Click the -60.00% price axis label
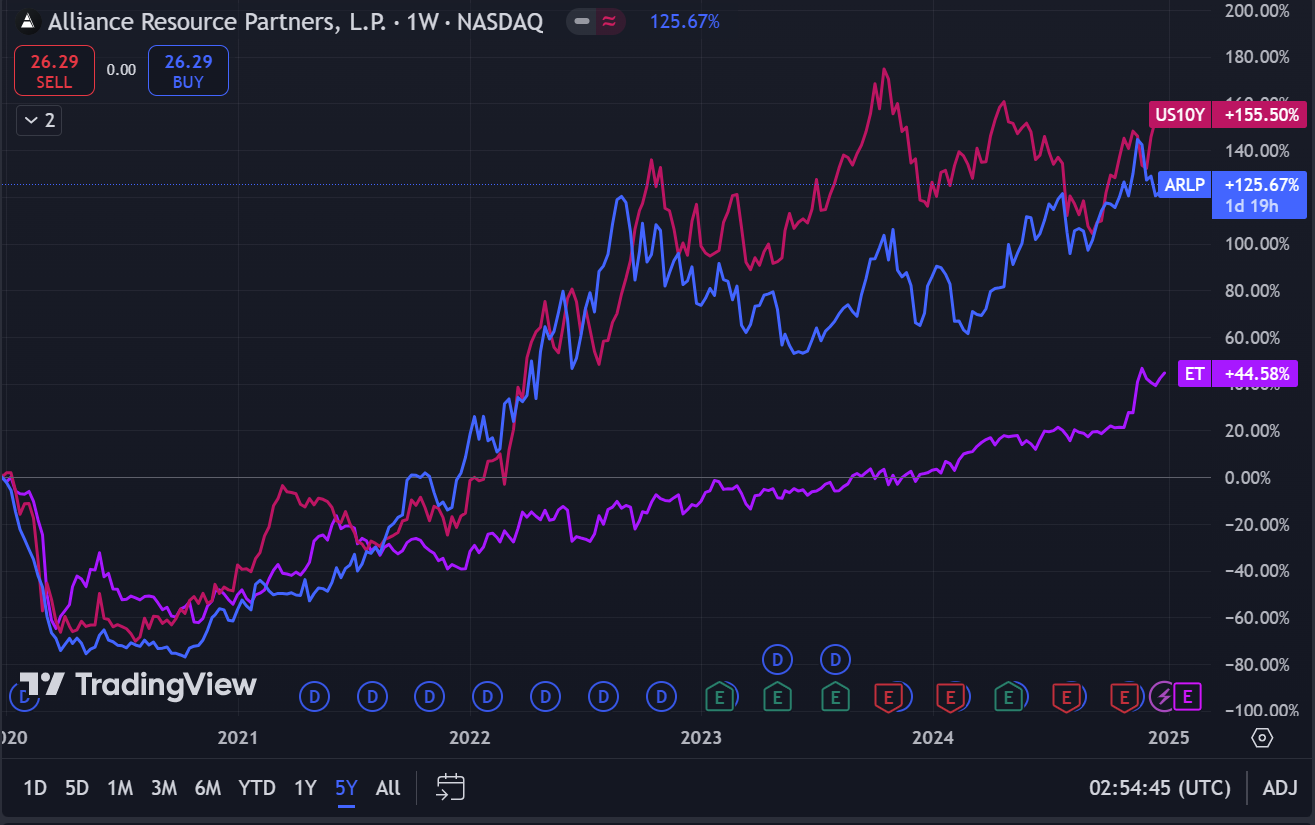The image size is (1315, 825). (x=1257, y=618)
